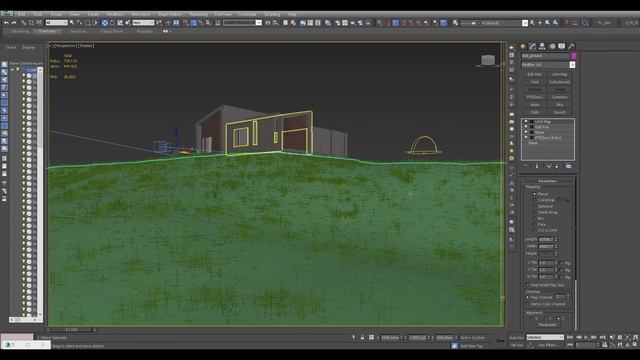
Task: Select the Shrink Wrap mapping option
Action: pyautogui.click(x=534, y=212)
